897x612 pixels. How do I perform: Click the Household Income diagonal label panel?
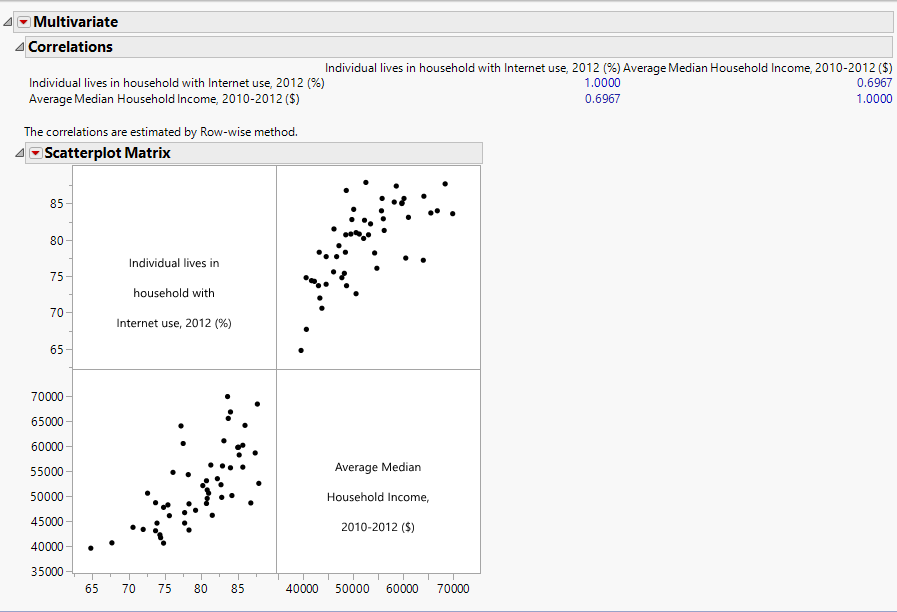378,496
